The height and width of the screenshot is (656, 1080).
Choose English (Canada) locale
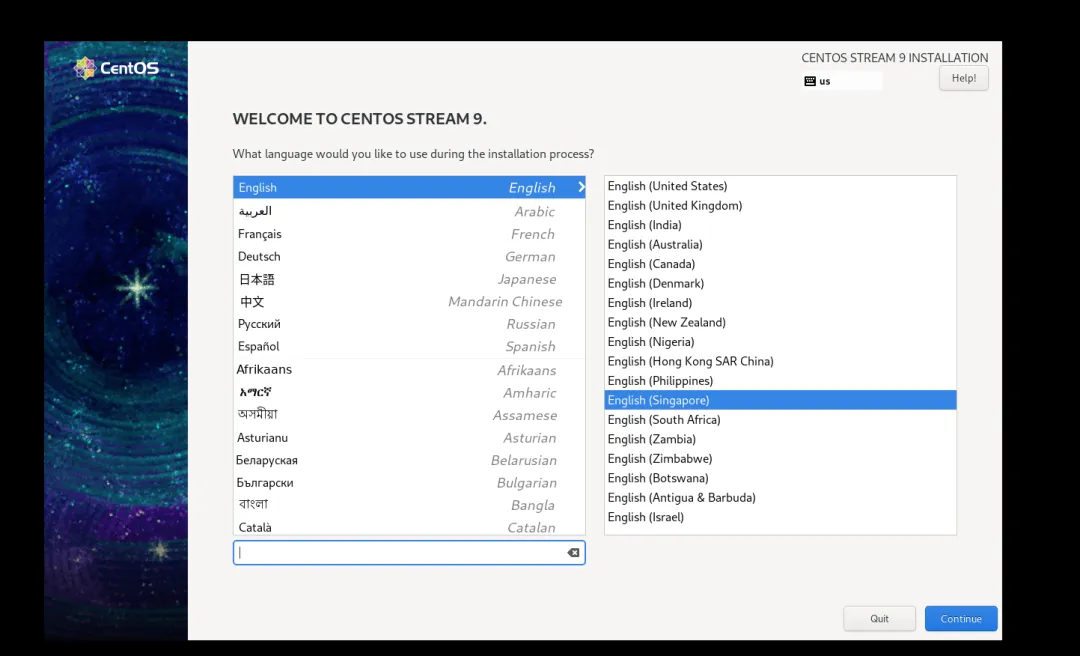[780, 264]
